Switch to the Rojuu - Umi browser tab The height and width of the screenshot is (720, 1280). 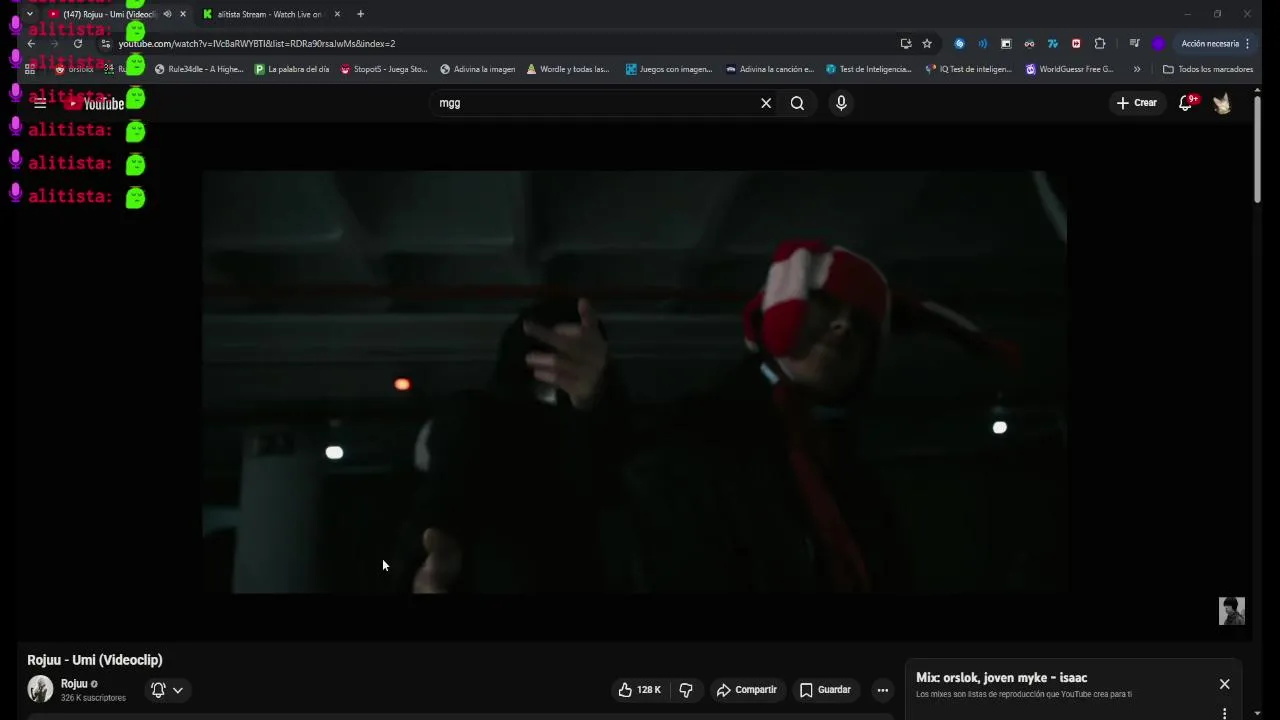(x=108, y=14)
